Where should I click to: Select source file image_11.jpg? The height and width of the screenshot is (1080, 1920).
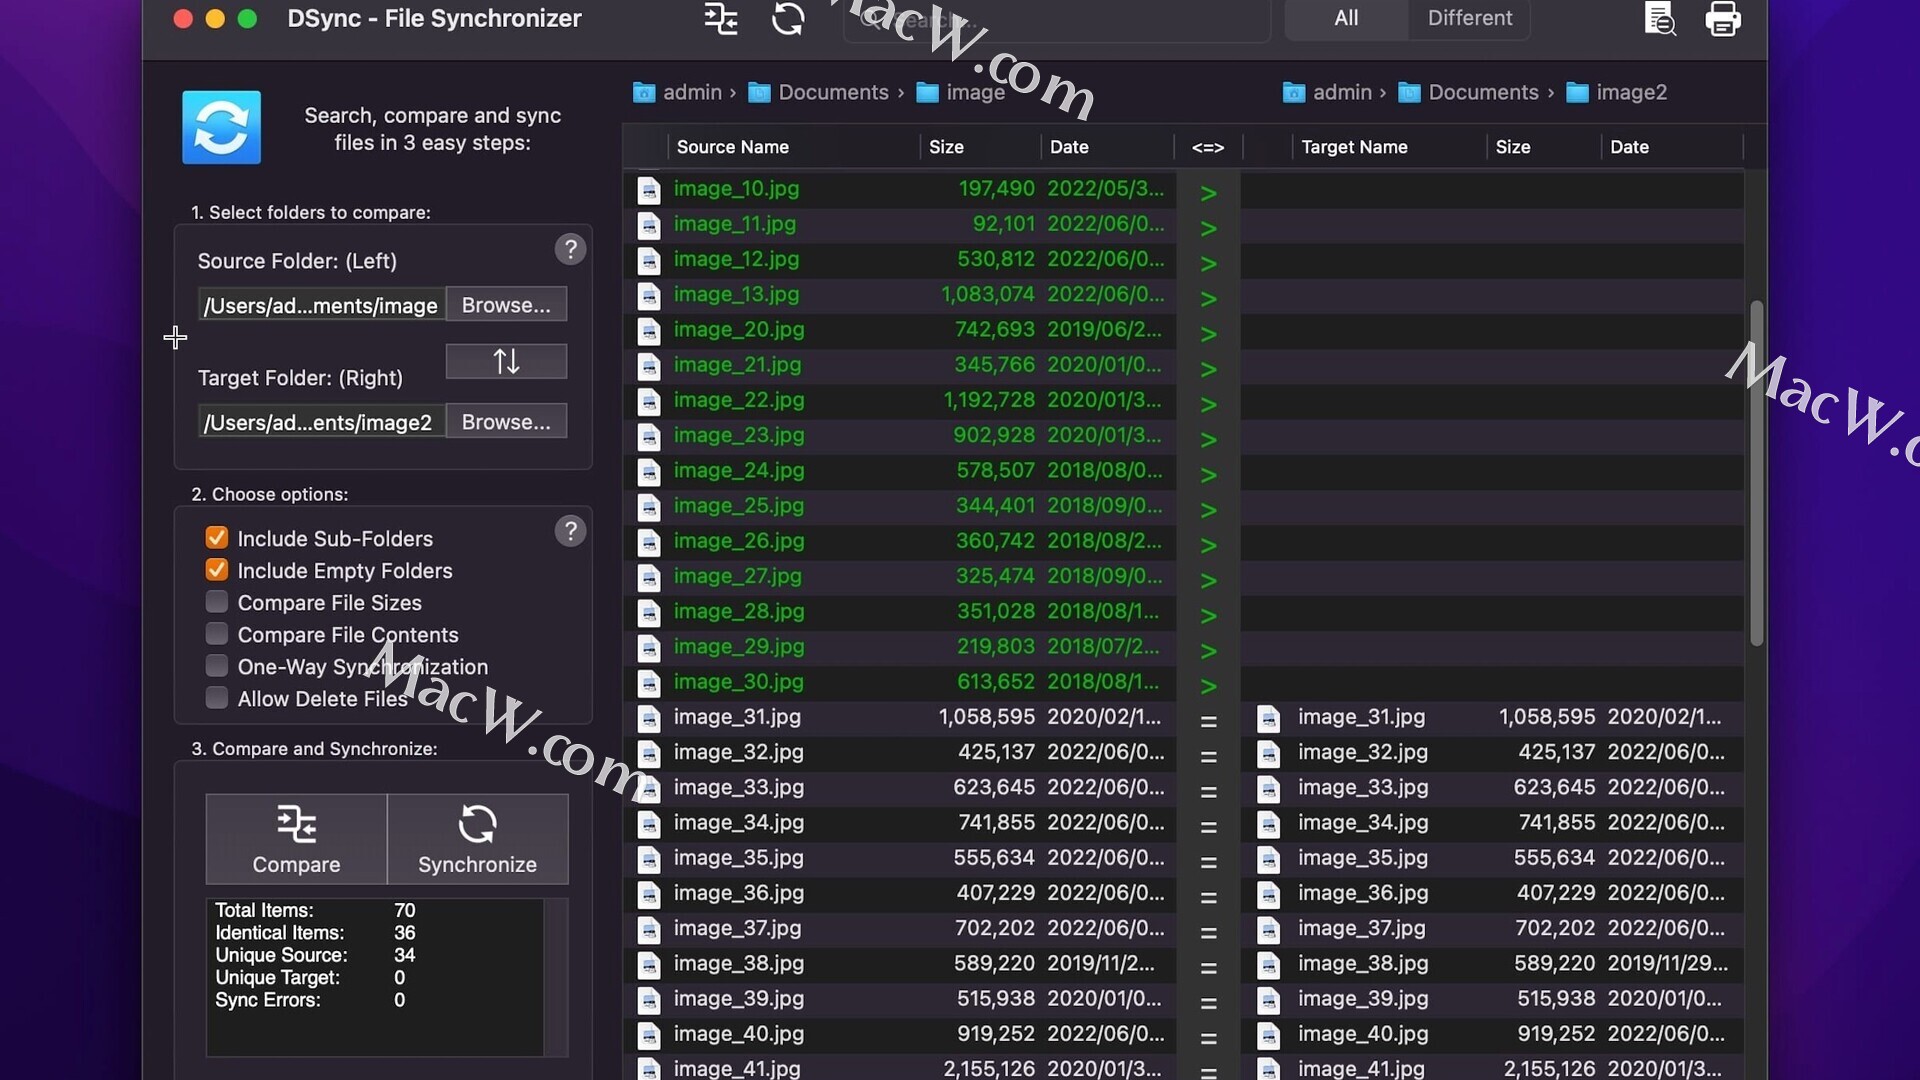tap(735, 224)
